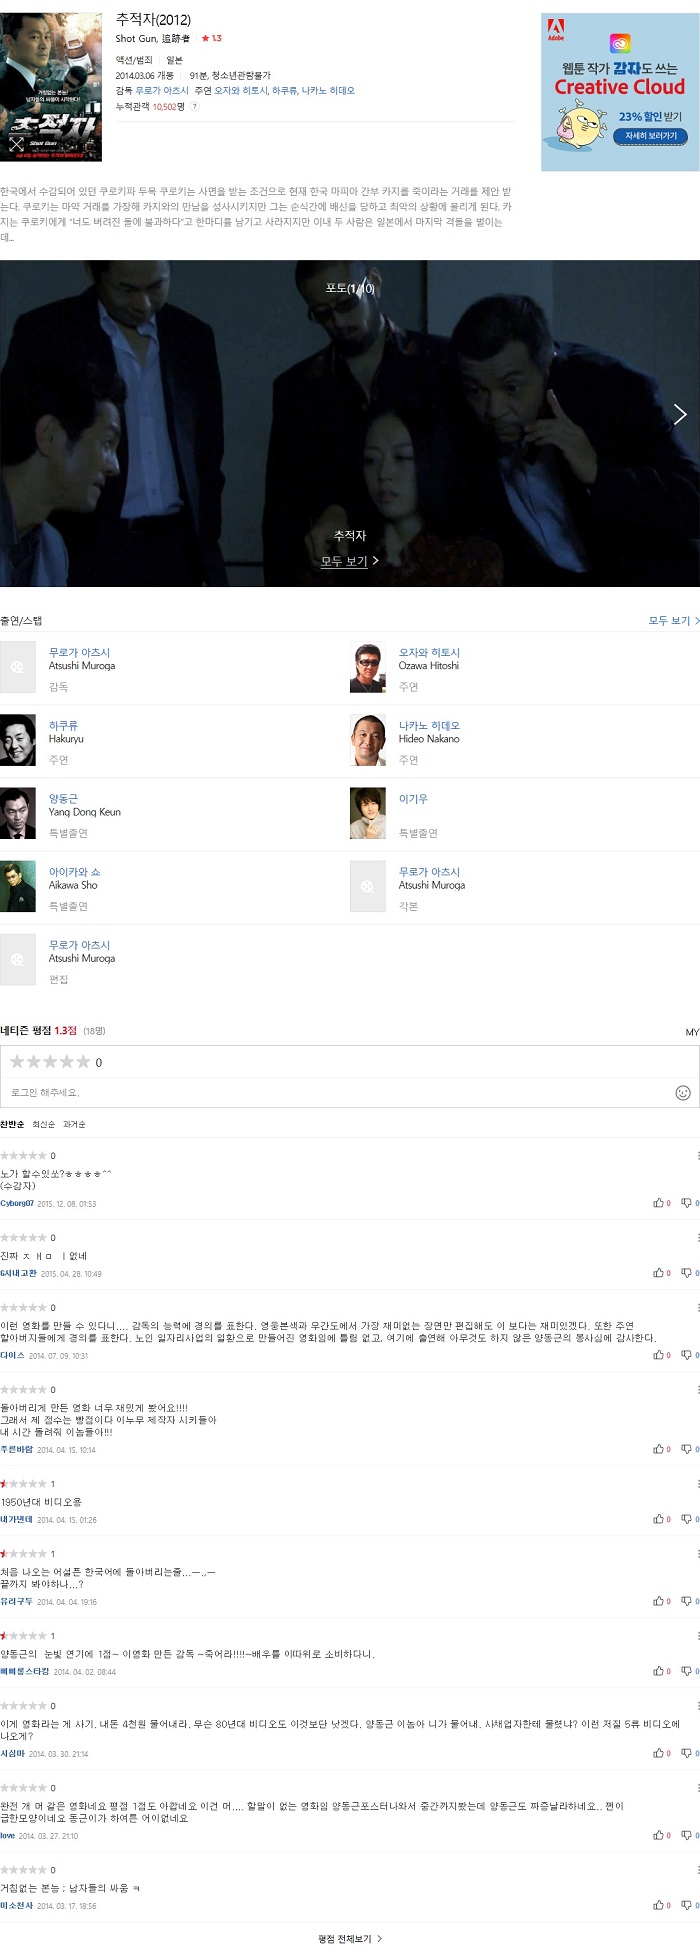Click the thumbs-down icon on Cyborg07's review
The height and width of the screenshot is (1956, 700).
click(687, 1203)
